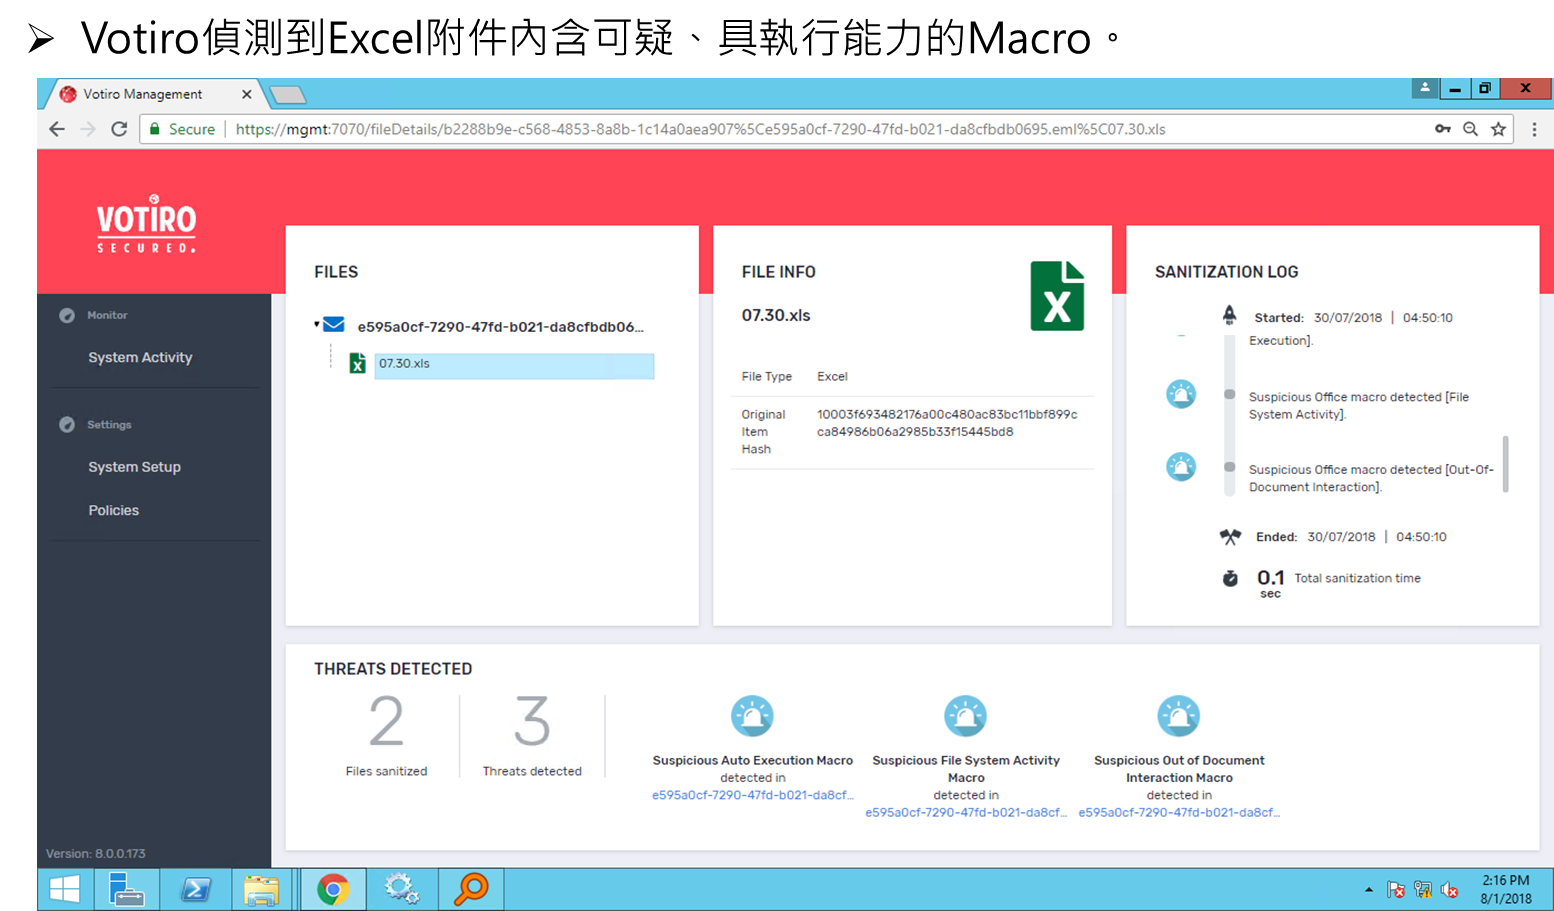The height and width of the screenshot is (911, 1554).
Task: Select 07.30.xls in the Files tree
Action: tap(514, 365)
